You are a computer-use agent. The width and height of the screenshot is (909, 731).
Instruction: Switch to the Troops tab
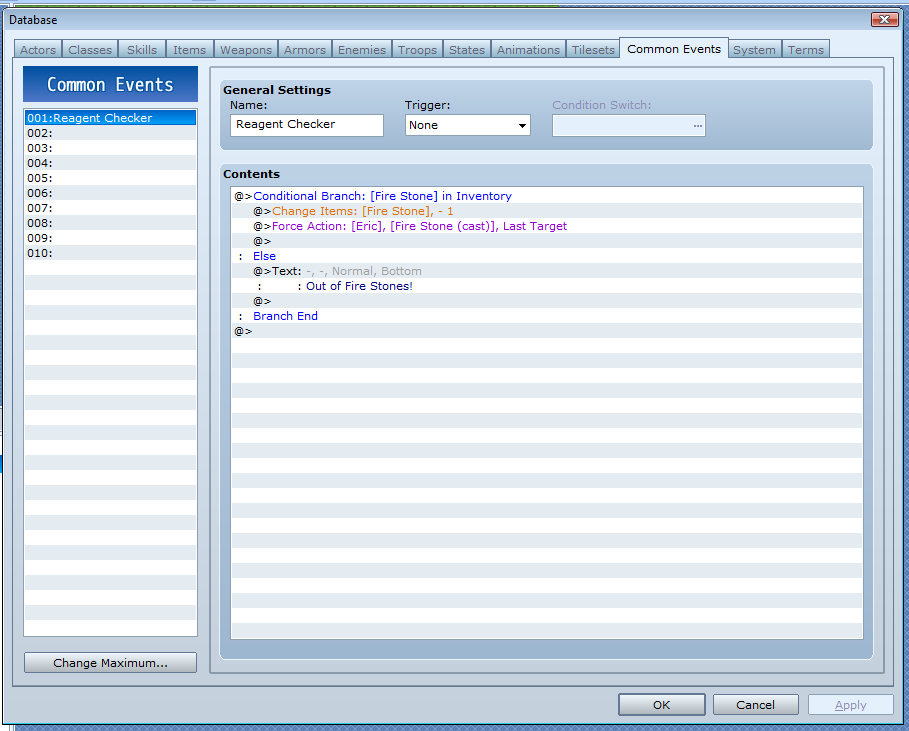pos(417,50)
